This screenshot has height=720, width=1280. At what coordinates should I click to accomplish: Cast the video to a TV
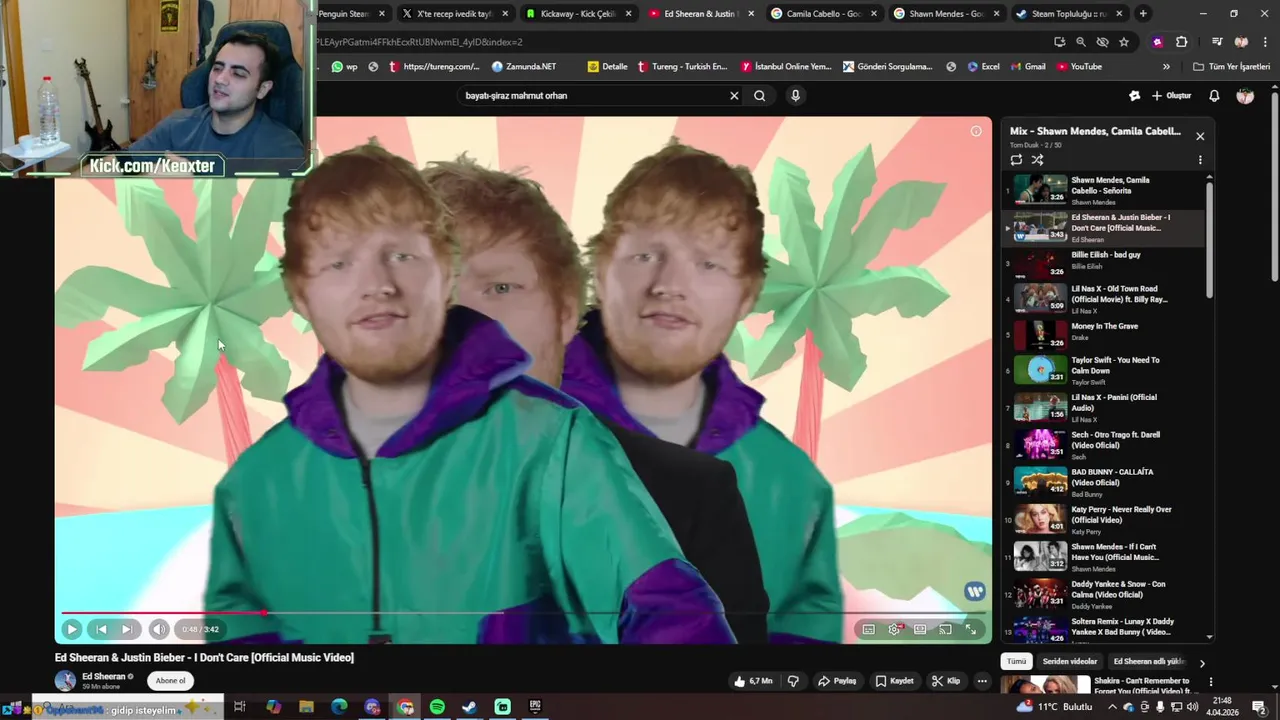tap(945, 629)
